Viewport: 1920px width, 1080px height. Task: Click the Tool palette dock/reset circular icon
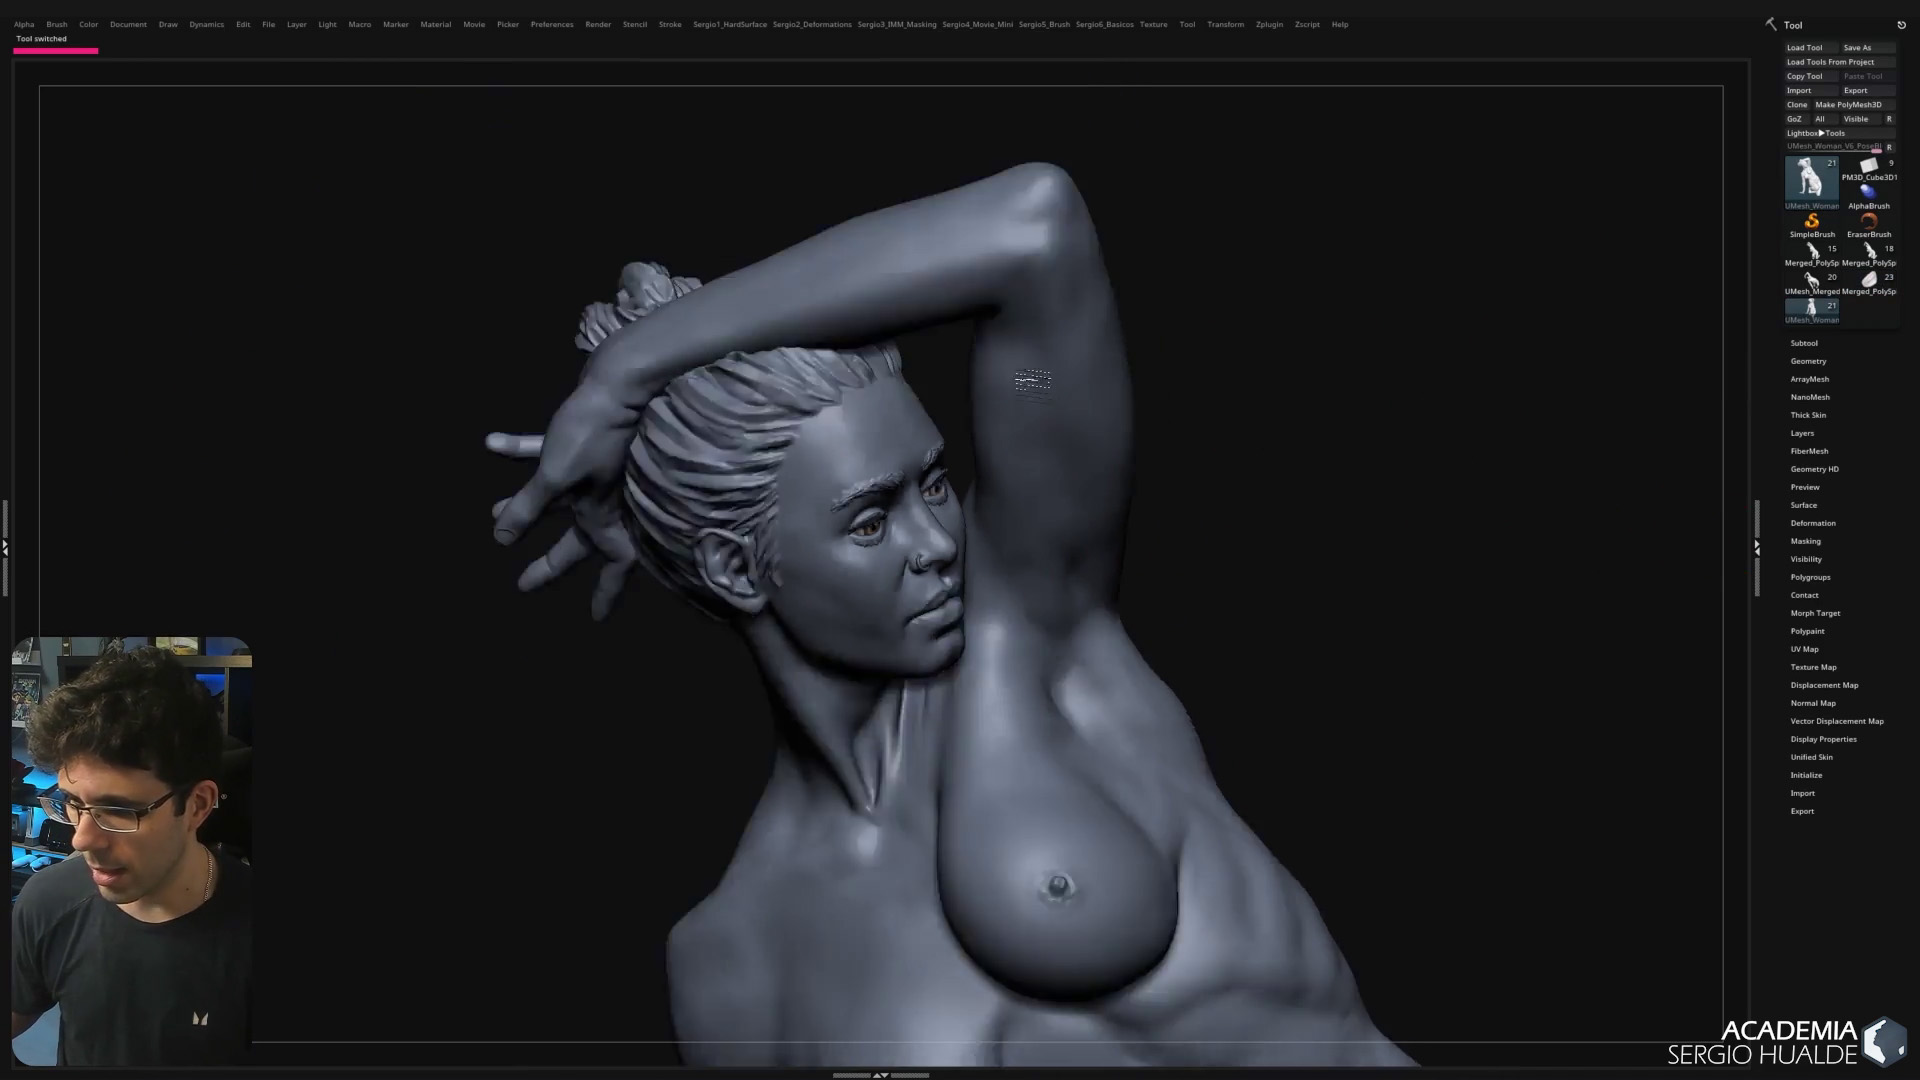(x=1901, y=25)
